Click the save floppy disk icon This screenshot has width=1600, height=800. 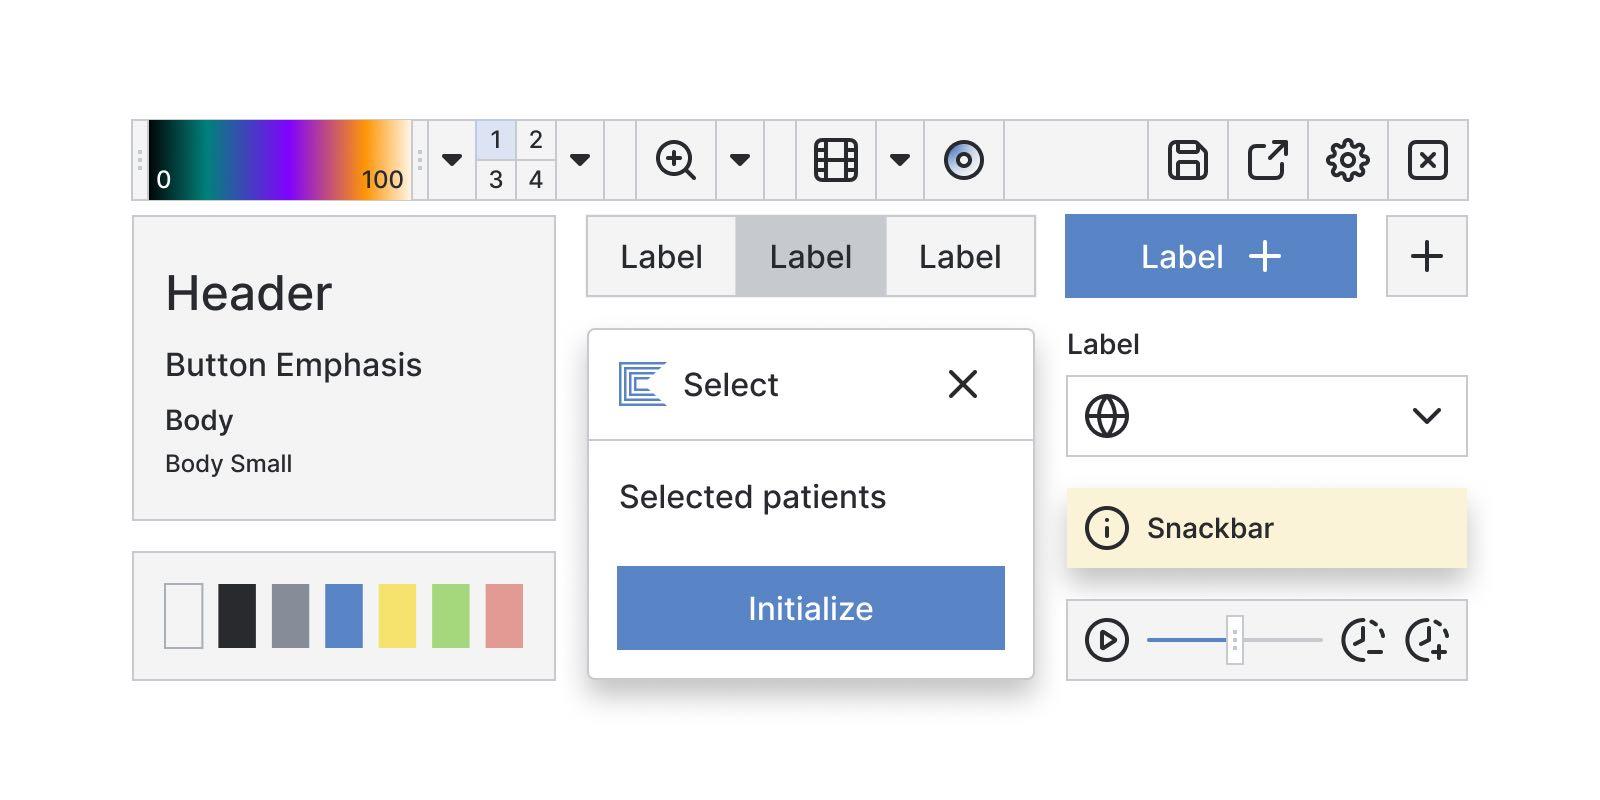1187,160
